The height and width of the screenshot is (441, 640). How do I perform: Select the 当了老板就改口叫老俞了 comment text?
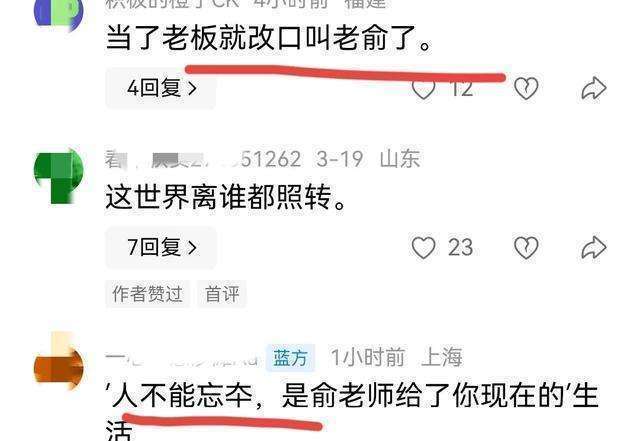269,38
